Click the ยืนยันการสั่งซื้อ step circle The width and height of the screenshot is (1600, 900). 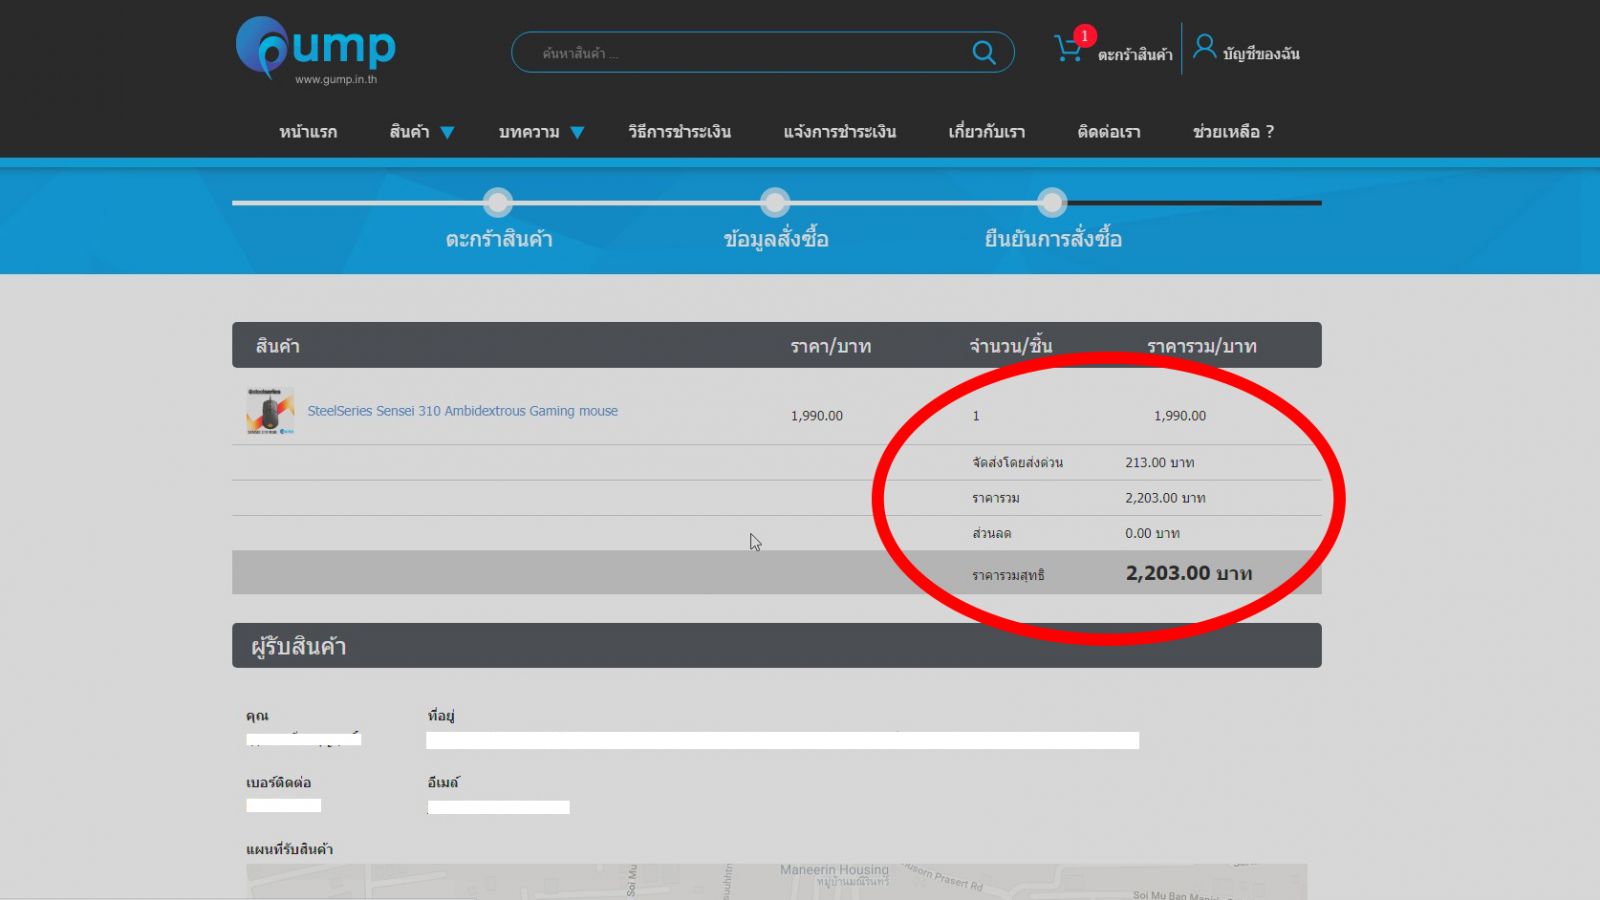[x=1052, y=203]
